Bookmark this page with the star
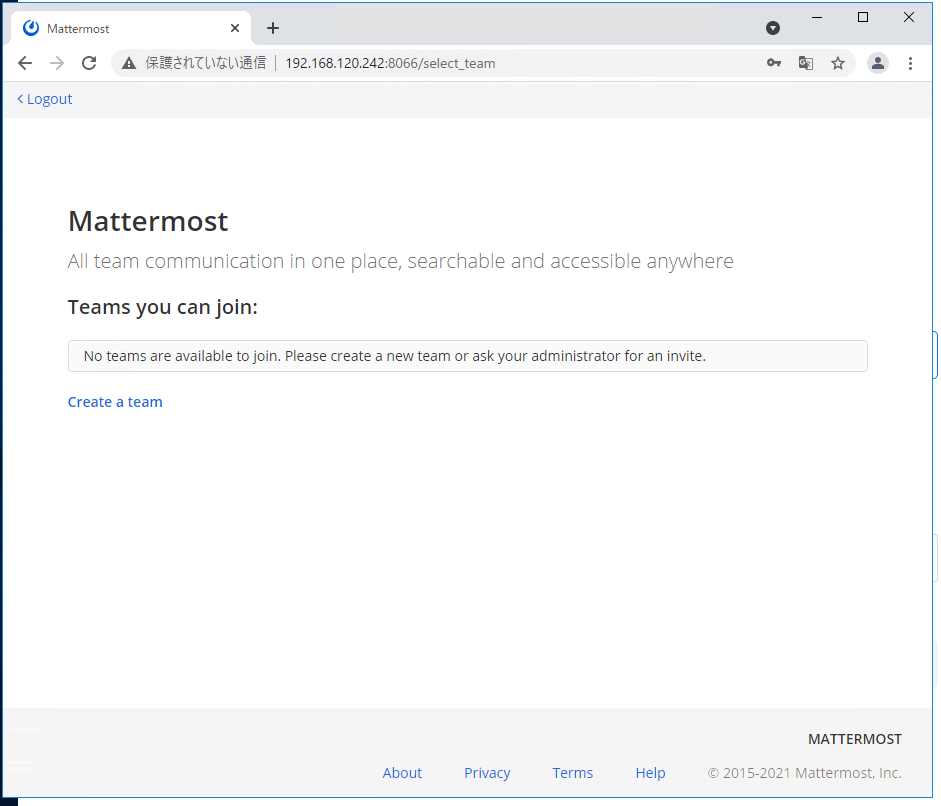The image size is (941, 806). point(838,63)
